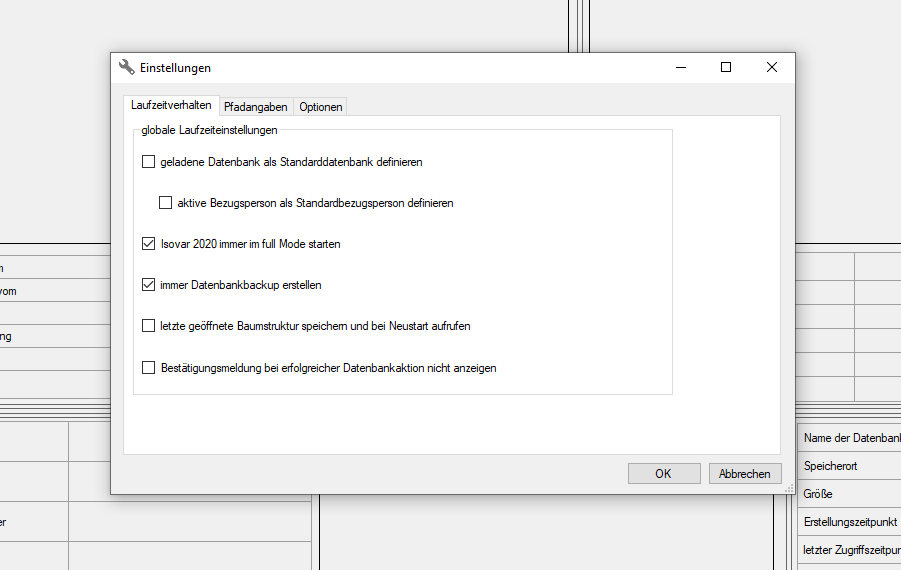This screenshot has width=901, height=570.
Task: Toggle letzte geöffnete Baumstruktur speichern checkbox
Action: tap(149, 326)
